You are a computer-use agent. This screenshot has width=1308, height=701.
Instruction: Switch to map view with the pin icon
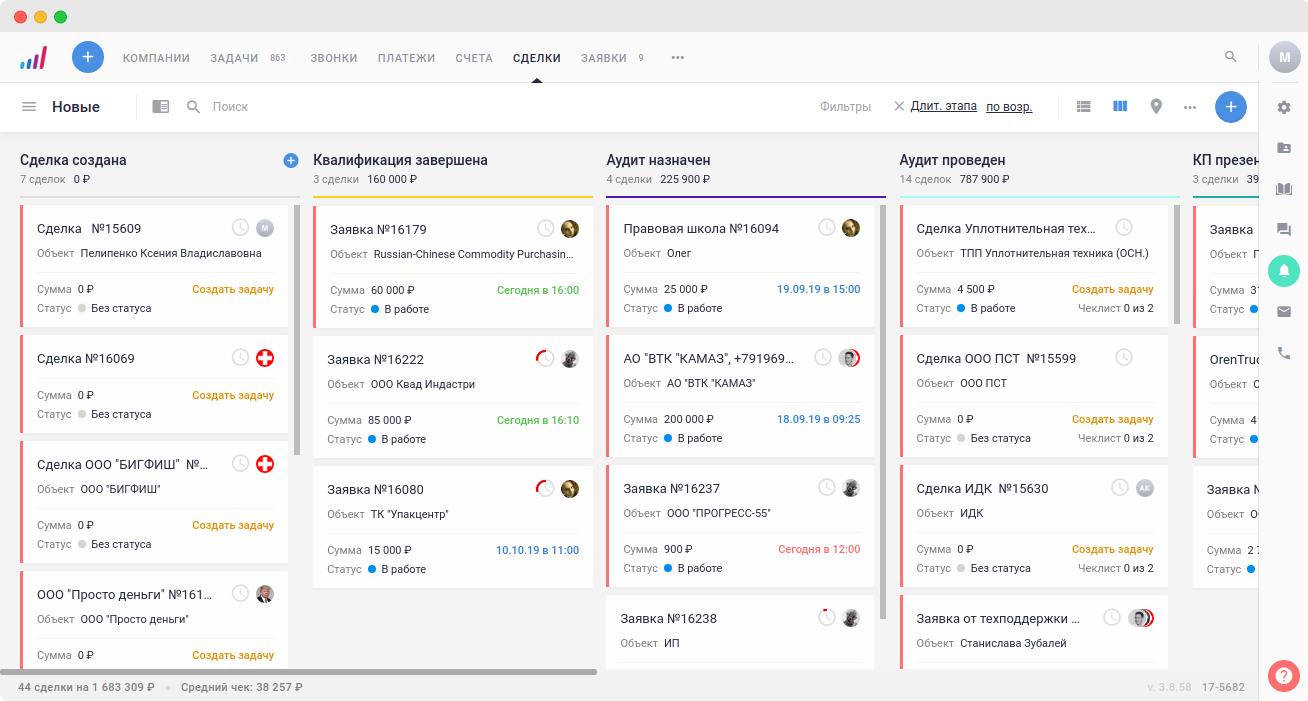tap(1156, 106)
